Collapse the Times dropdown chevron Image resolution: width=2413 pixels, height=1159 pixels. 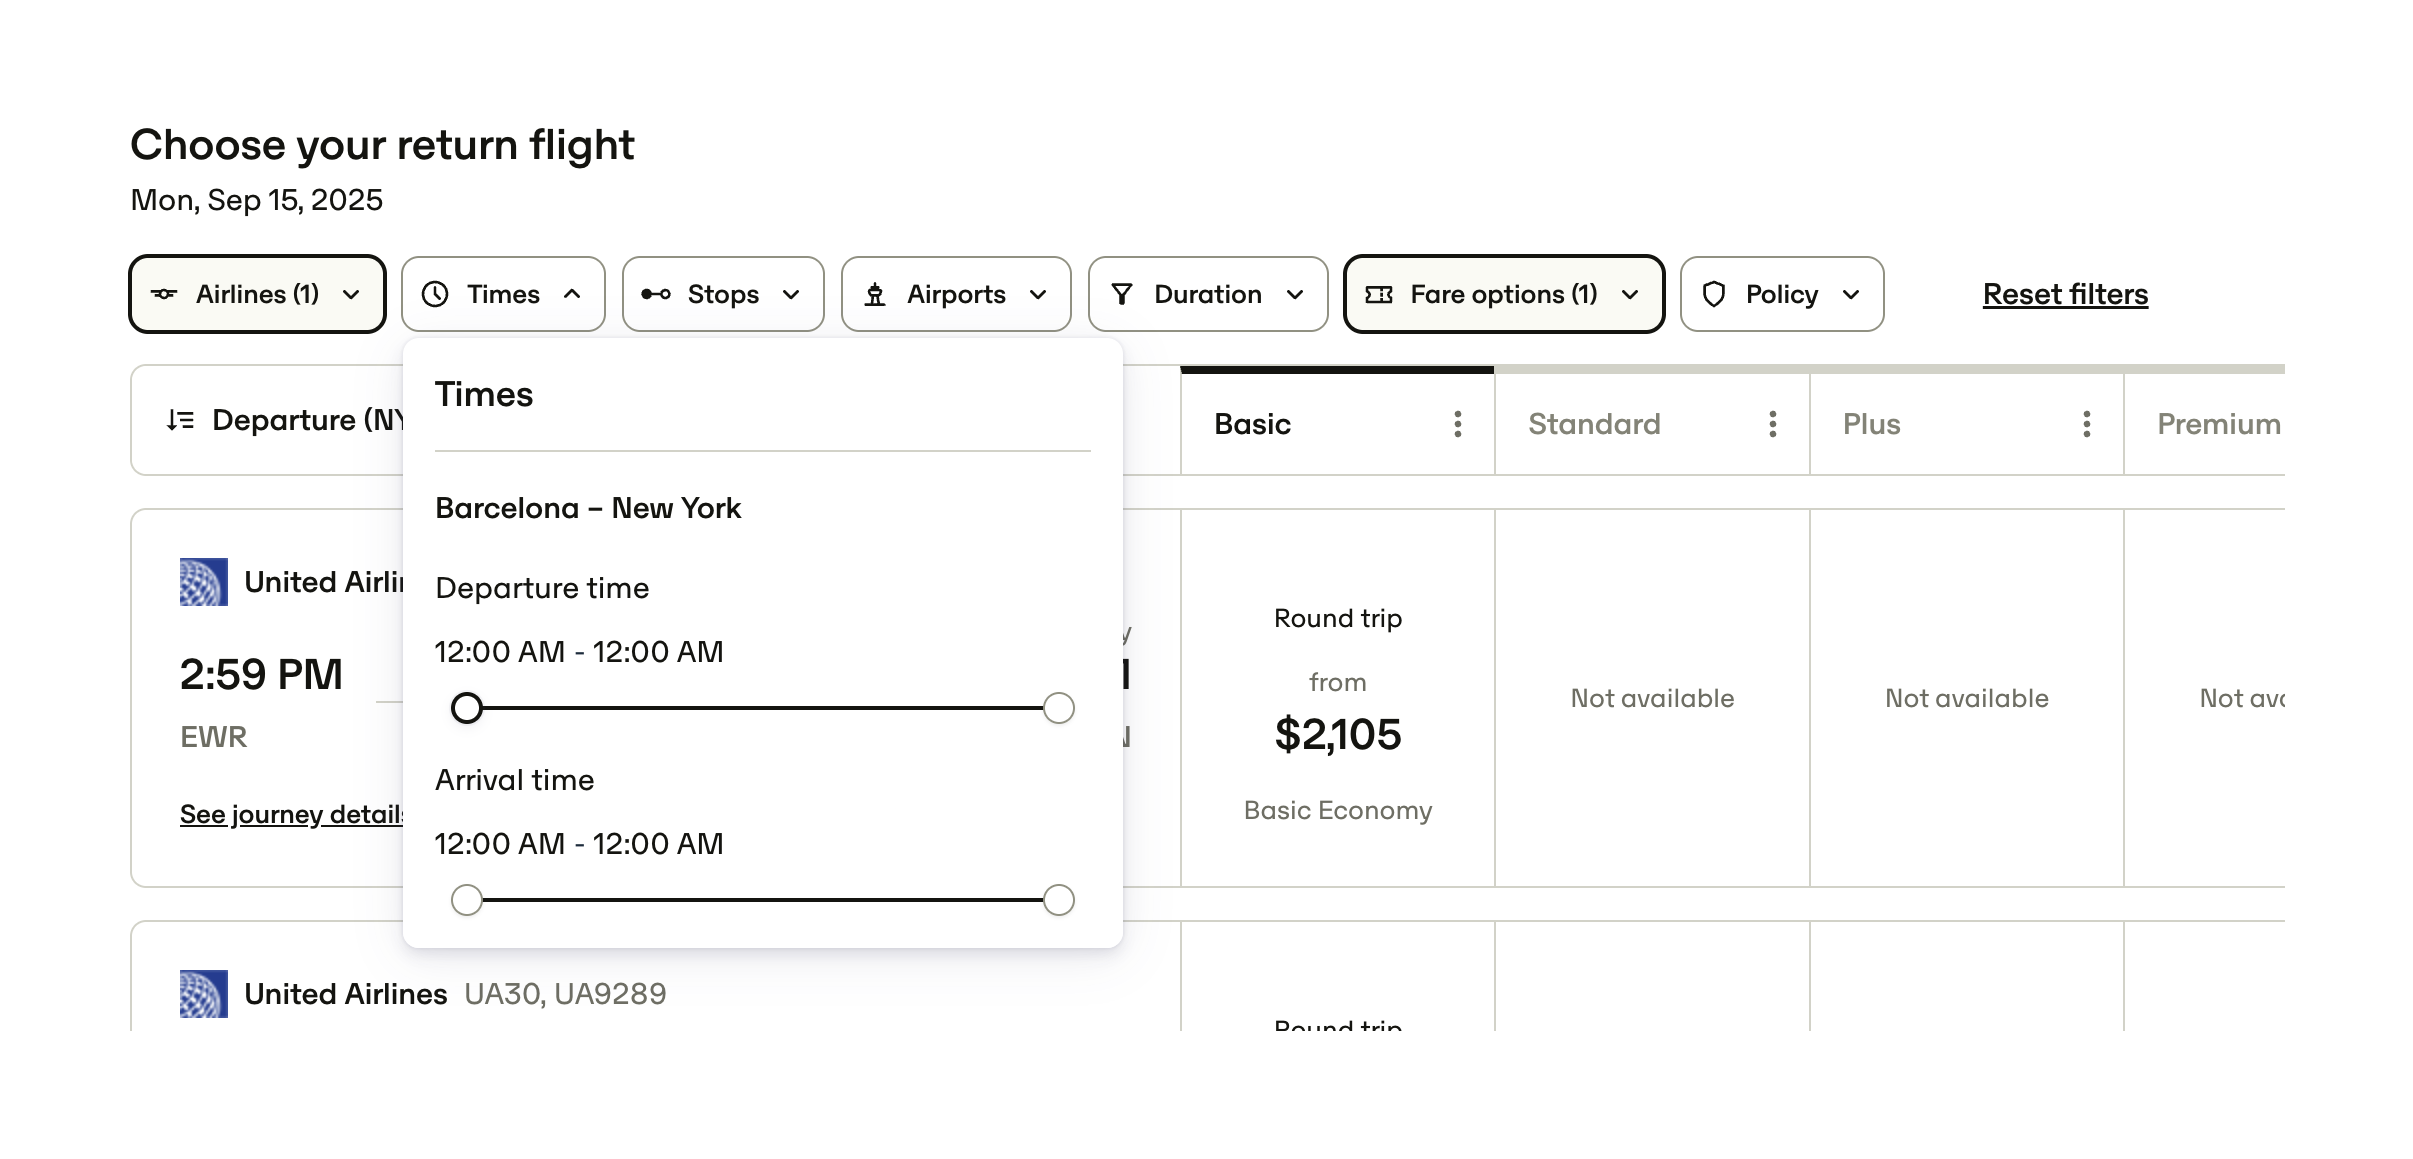(x=572, y=294)
